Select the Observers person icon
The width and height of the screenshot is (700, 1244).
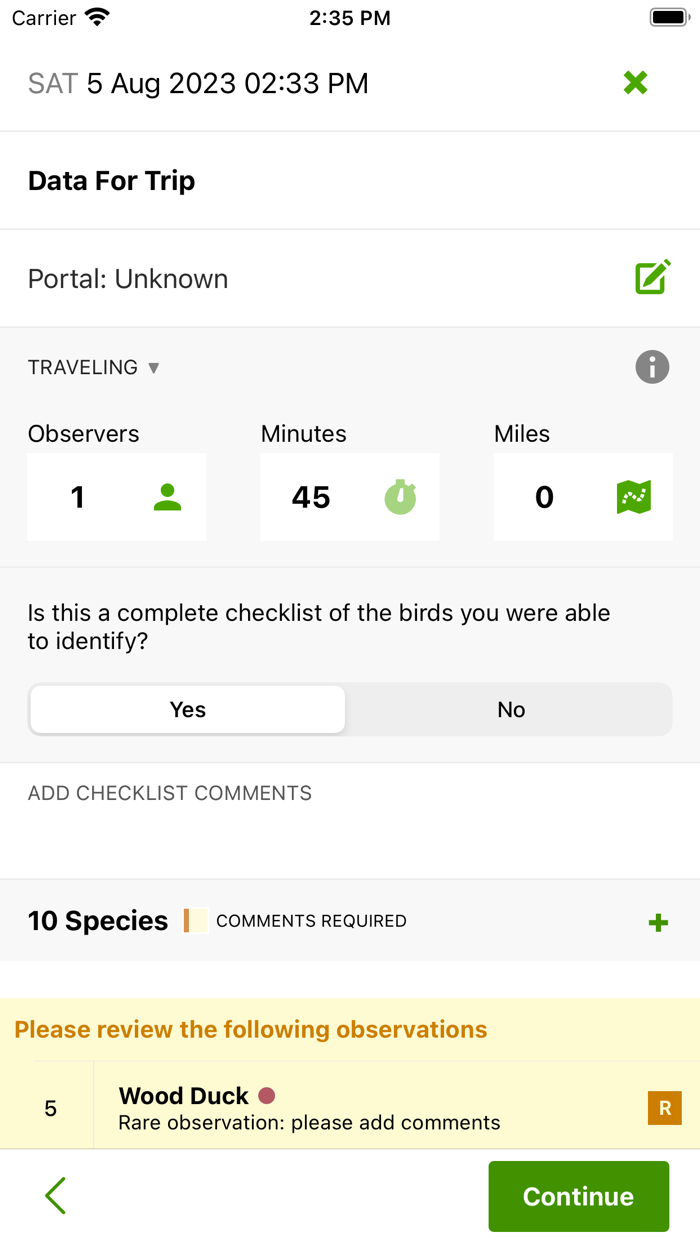pos(166,497)
